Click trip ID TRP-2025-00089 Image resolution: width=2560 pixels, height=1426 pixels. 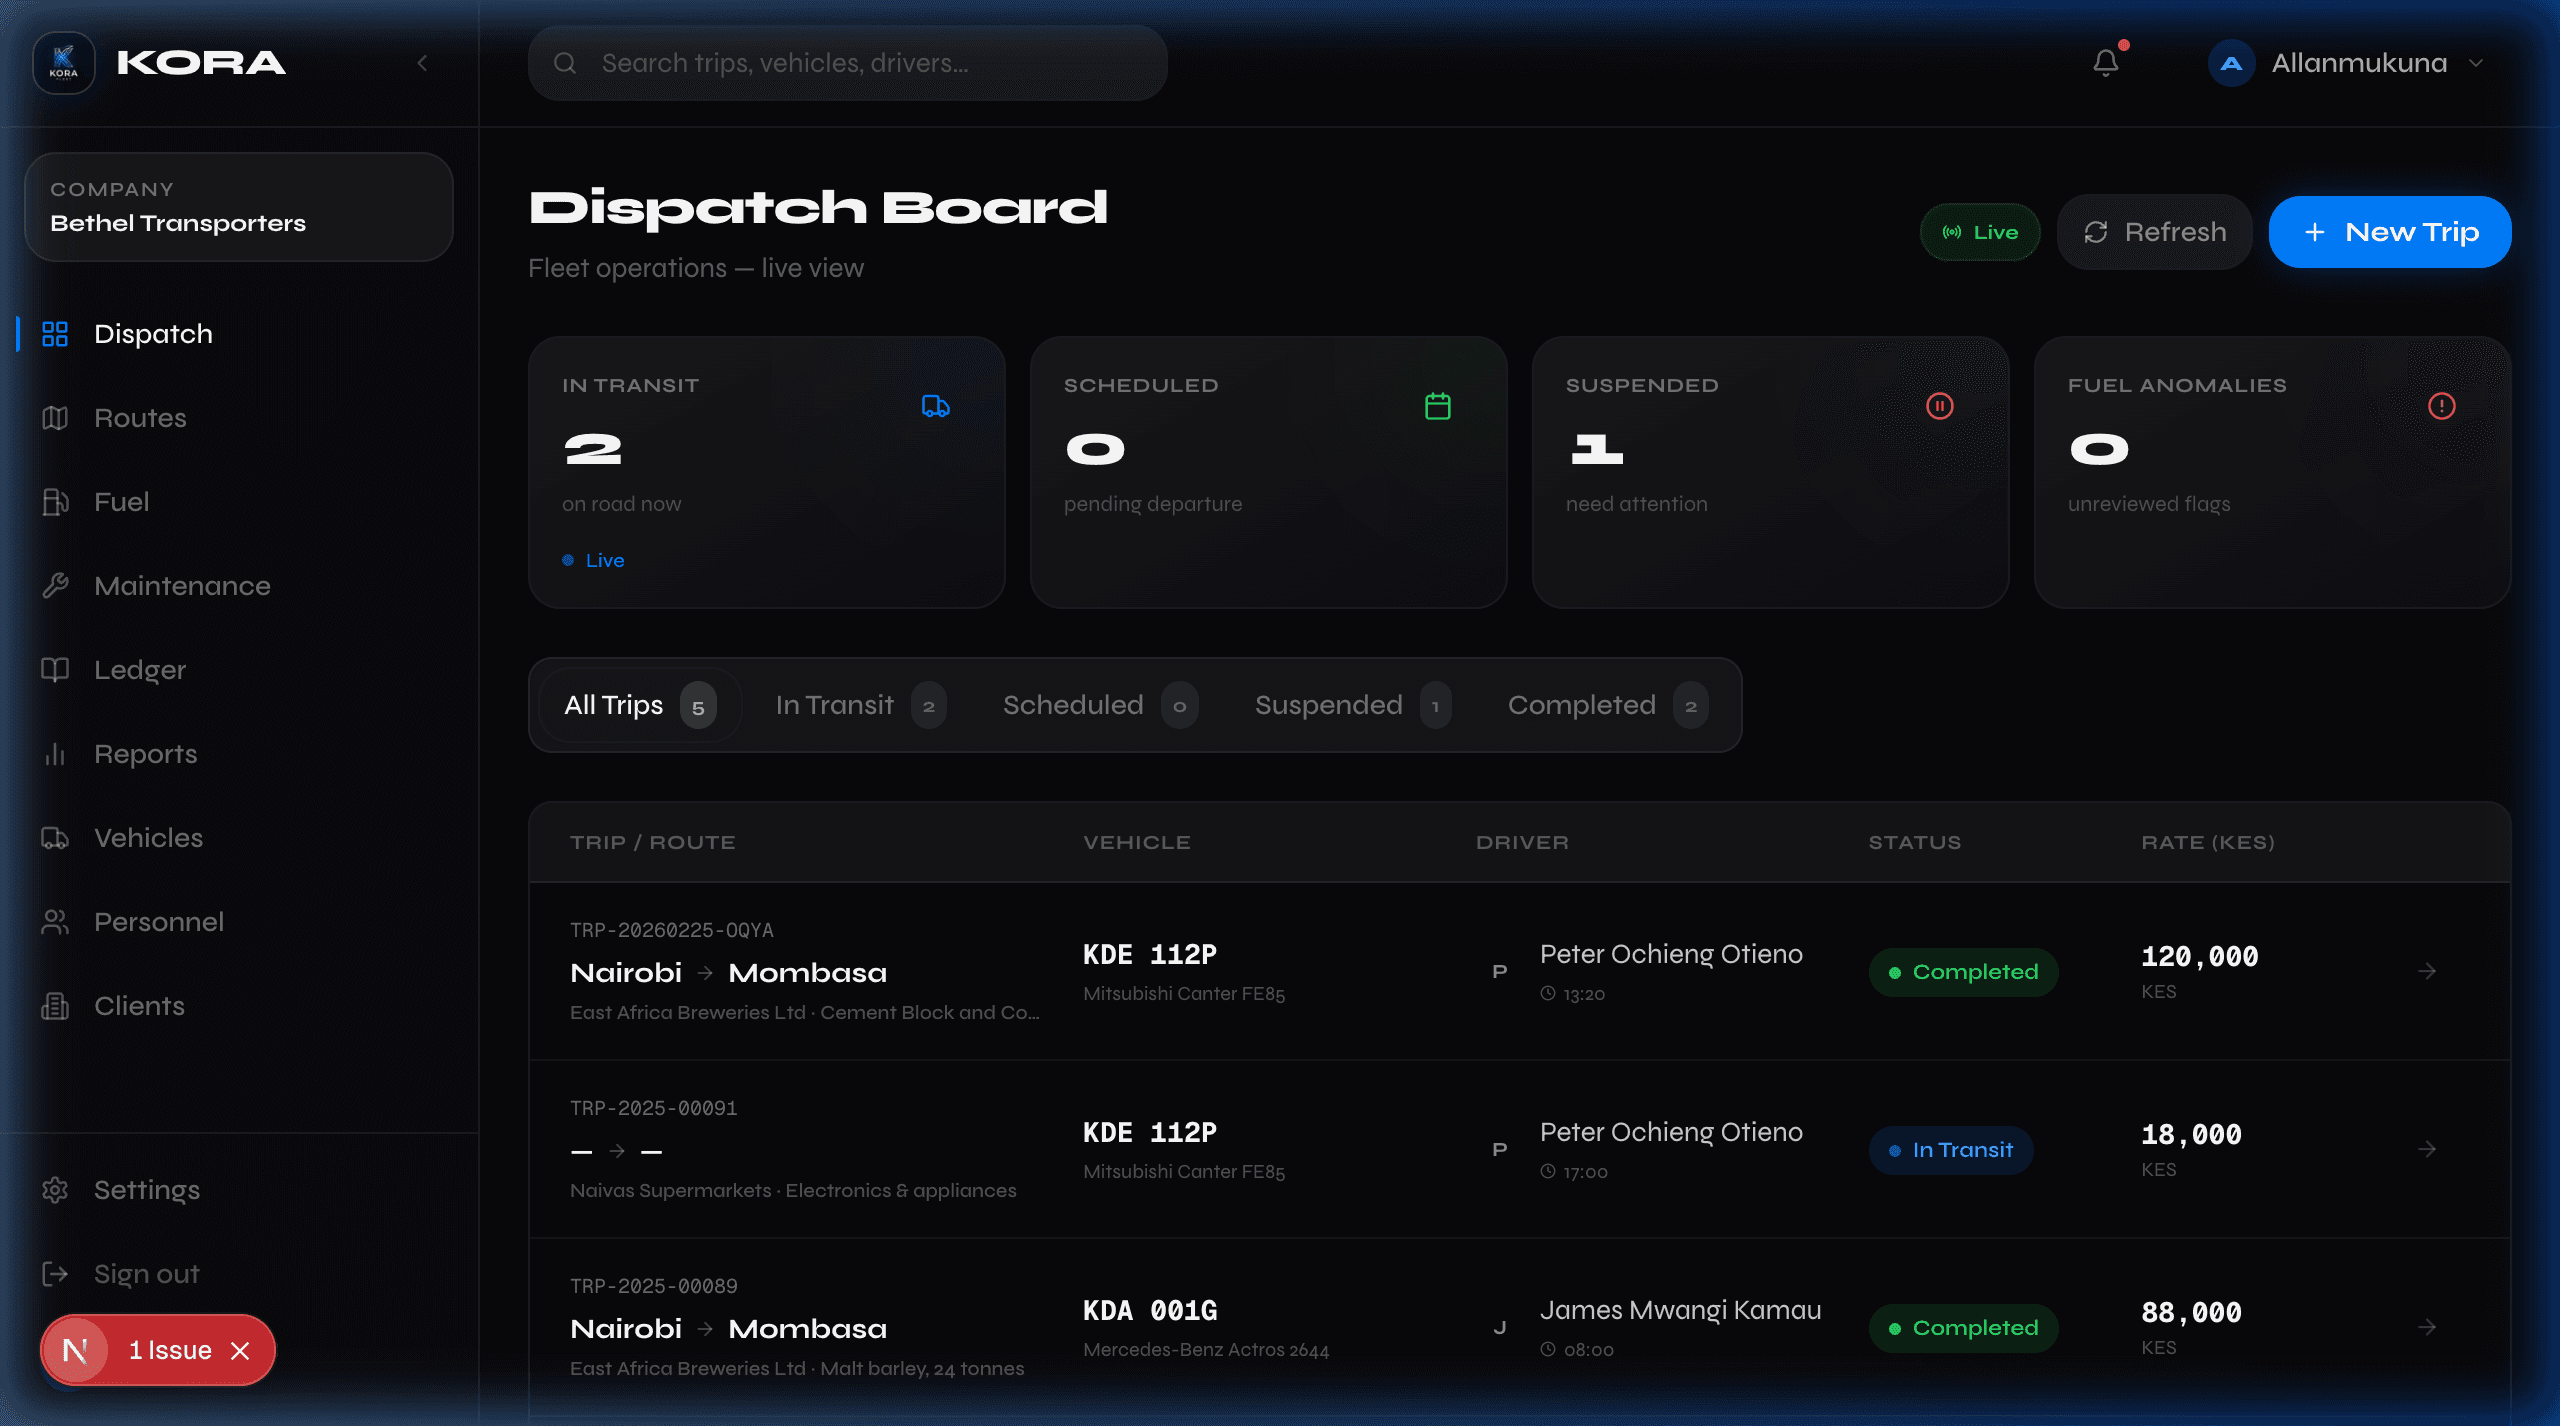coord(654,1286)
